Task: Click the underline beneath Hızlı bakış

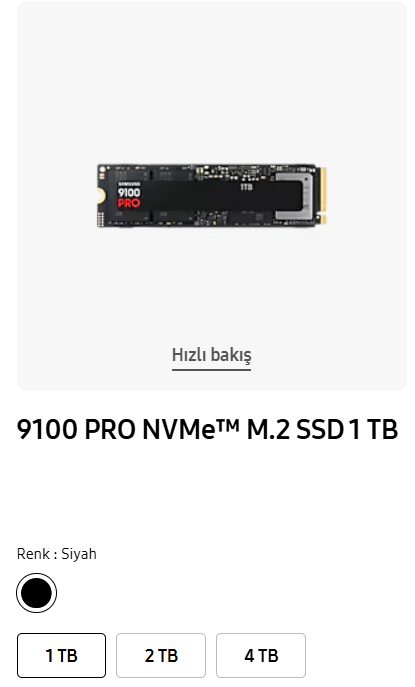Action: tap(211, 370)
